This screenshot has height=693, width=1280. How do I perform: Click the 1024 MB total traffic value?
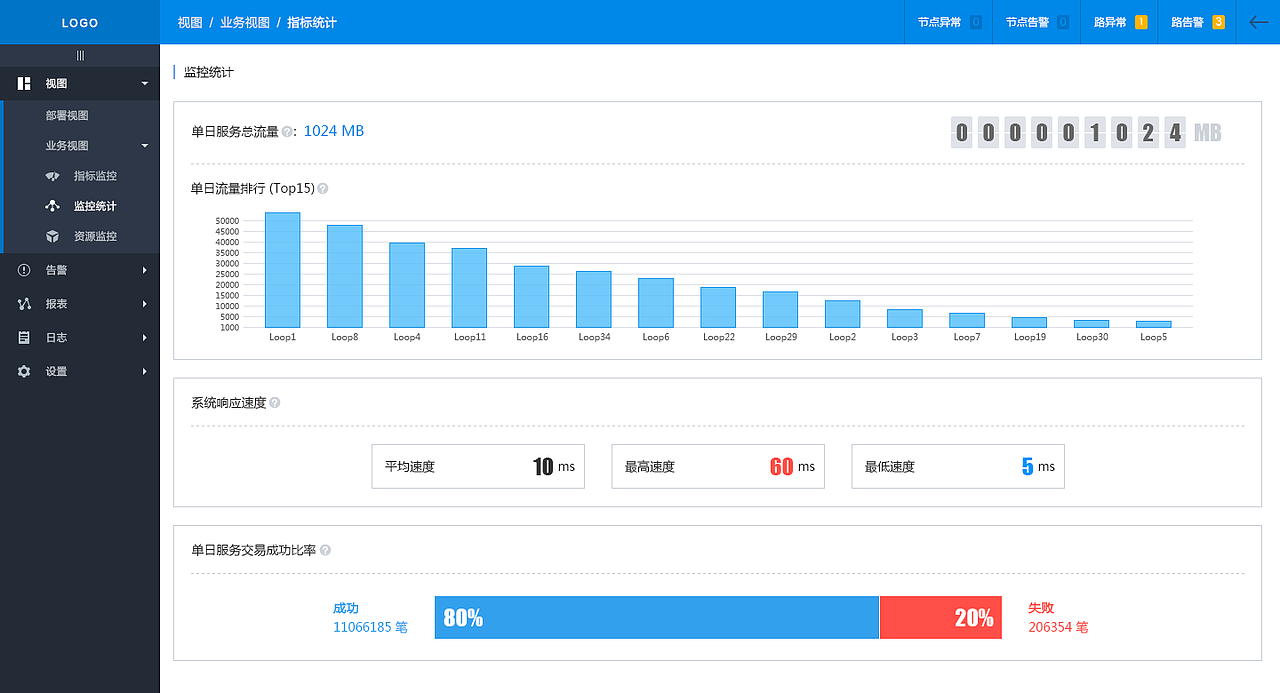tap(334, 131)
